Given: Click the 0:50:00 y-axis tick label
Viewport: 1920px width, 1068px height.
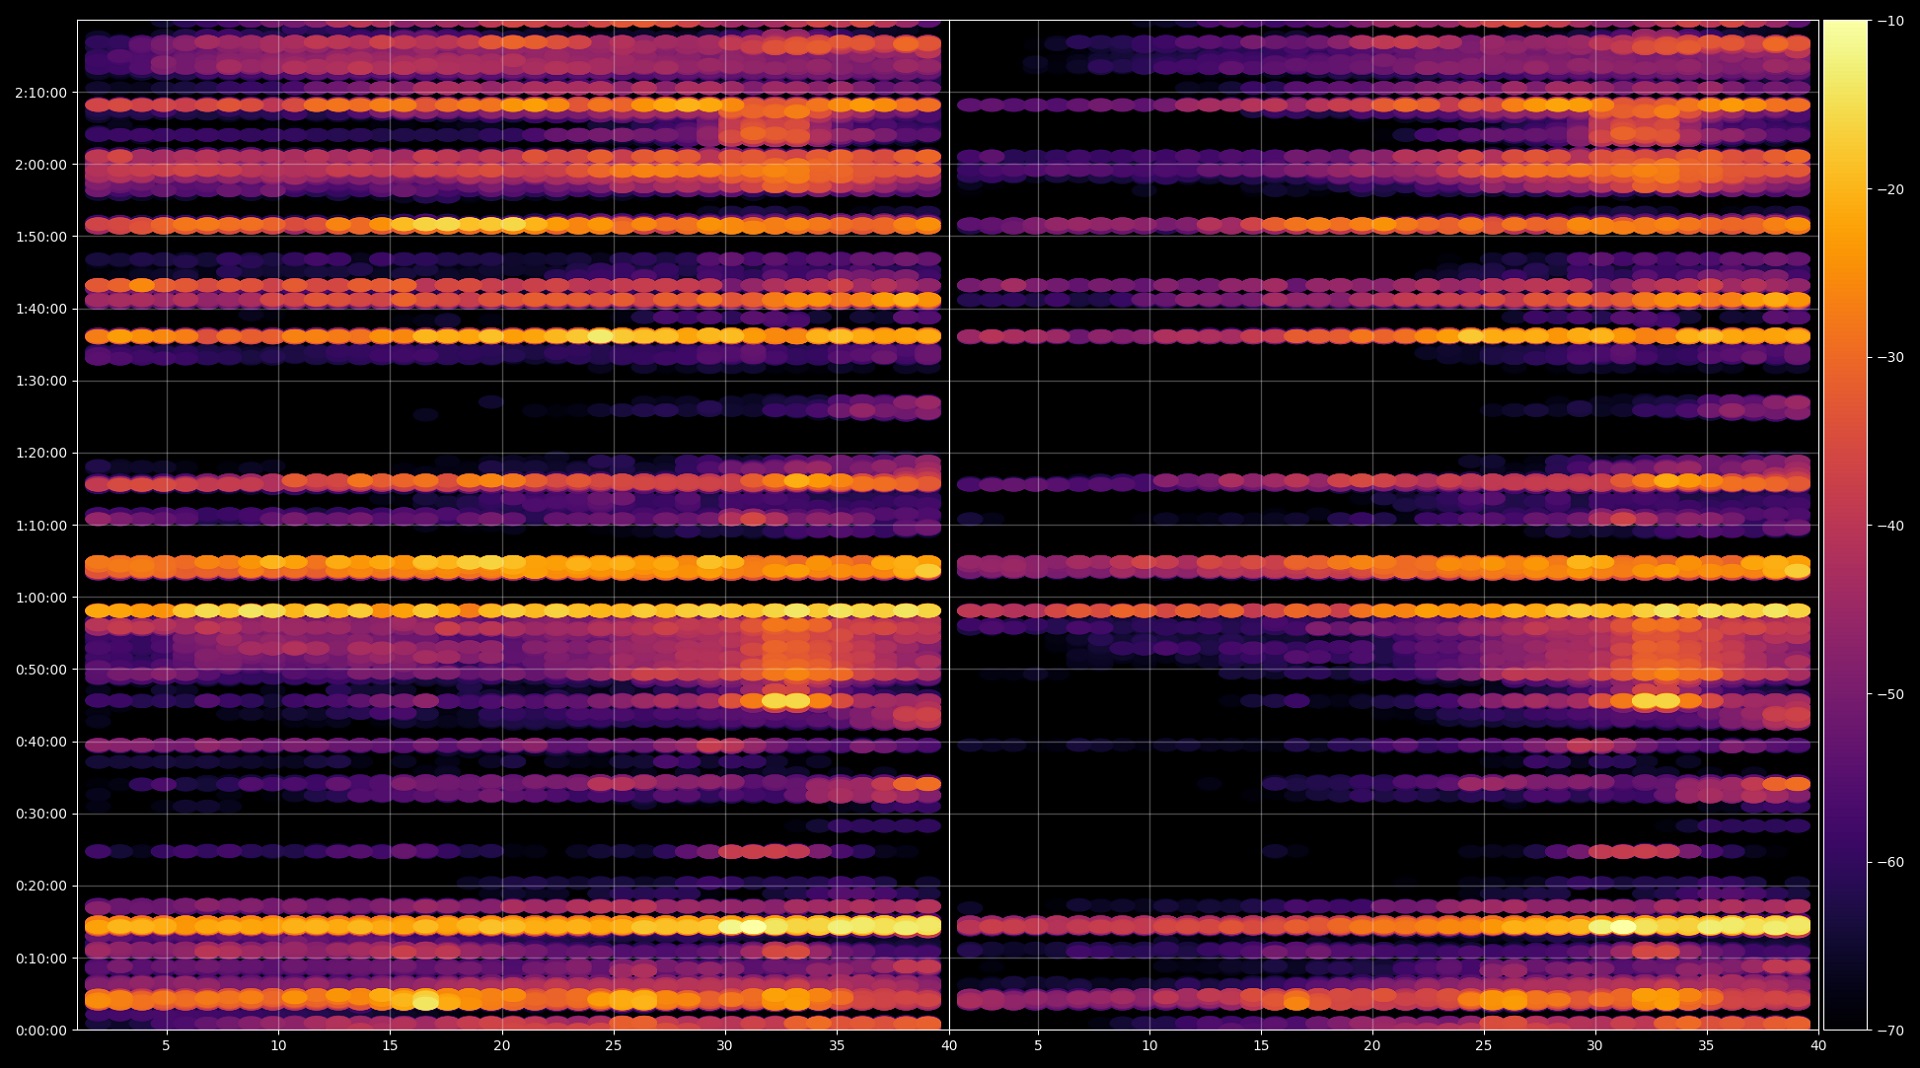Looking at the screenshot, I should (41, 670).
